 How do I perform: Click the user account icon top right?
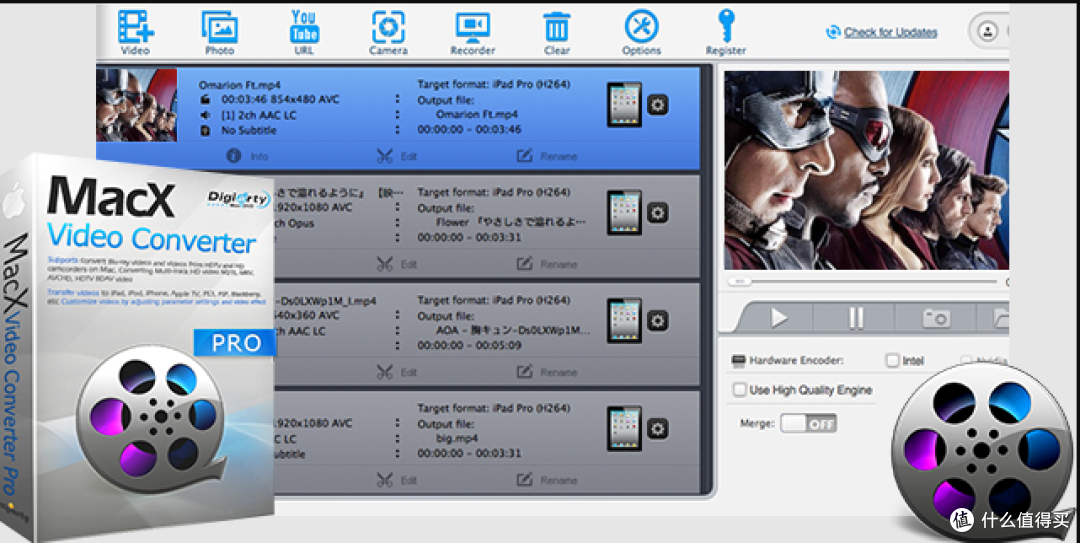tap(988, 32)
